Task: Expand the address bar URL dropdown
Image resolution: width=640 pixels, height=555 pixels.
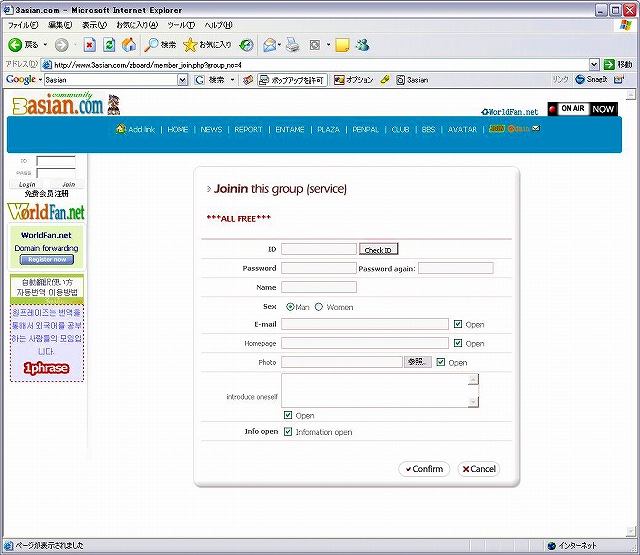Action: pos(594,64)
